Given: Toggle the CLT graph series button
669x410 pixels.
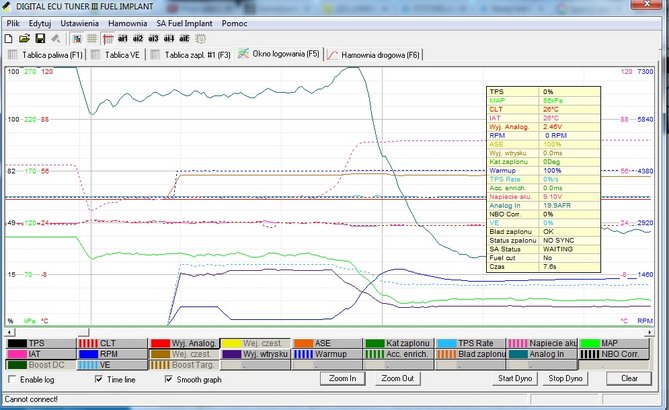Looking at the screenshot, I should pyautogui.click(x=113, y=343).
